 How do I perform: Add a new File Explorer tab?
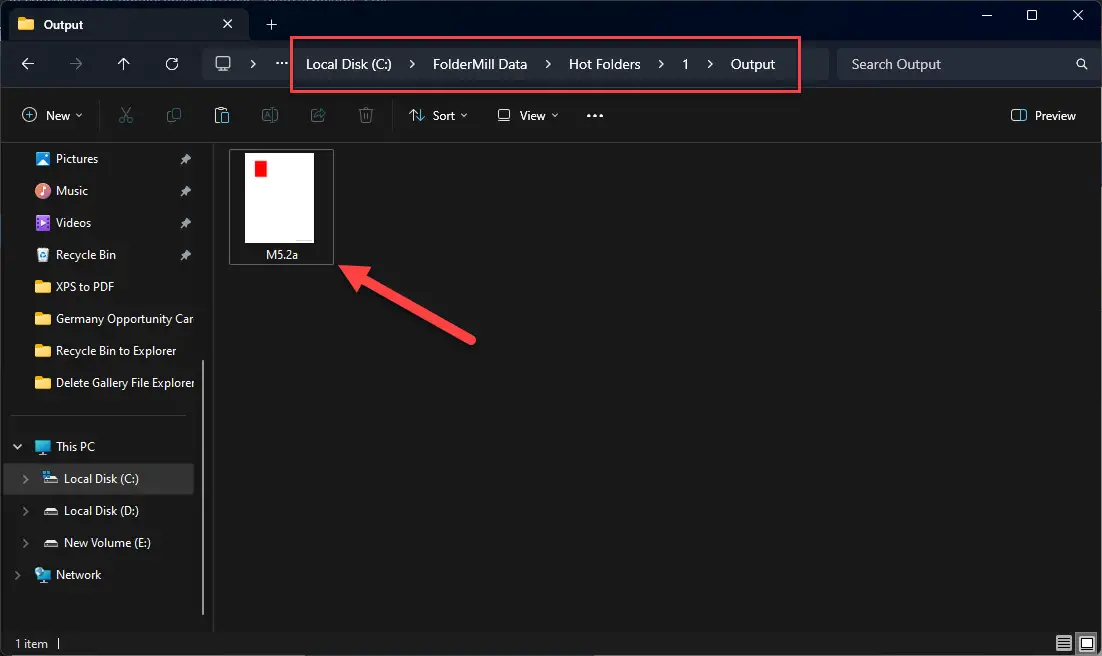coord(271,25)
